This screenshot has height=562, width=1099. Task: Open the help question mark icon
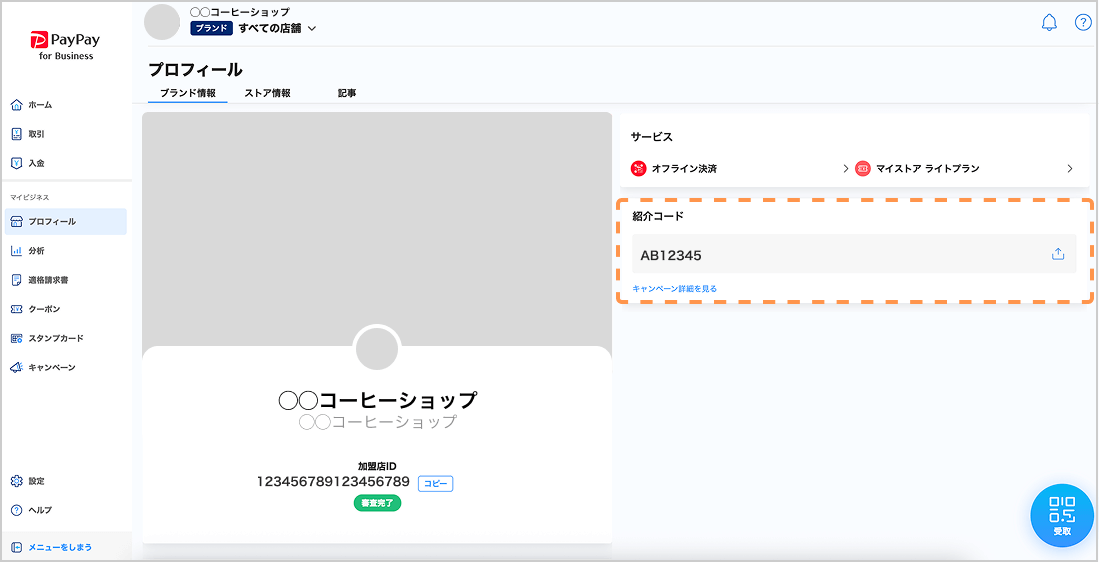click(x=1082, y=23)
